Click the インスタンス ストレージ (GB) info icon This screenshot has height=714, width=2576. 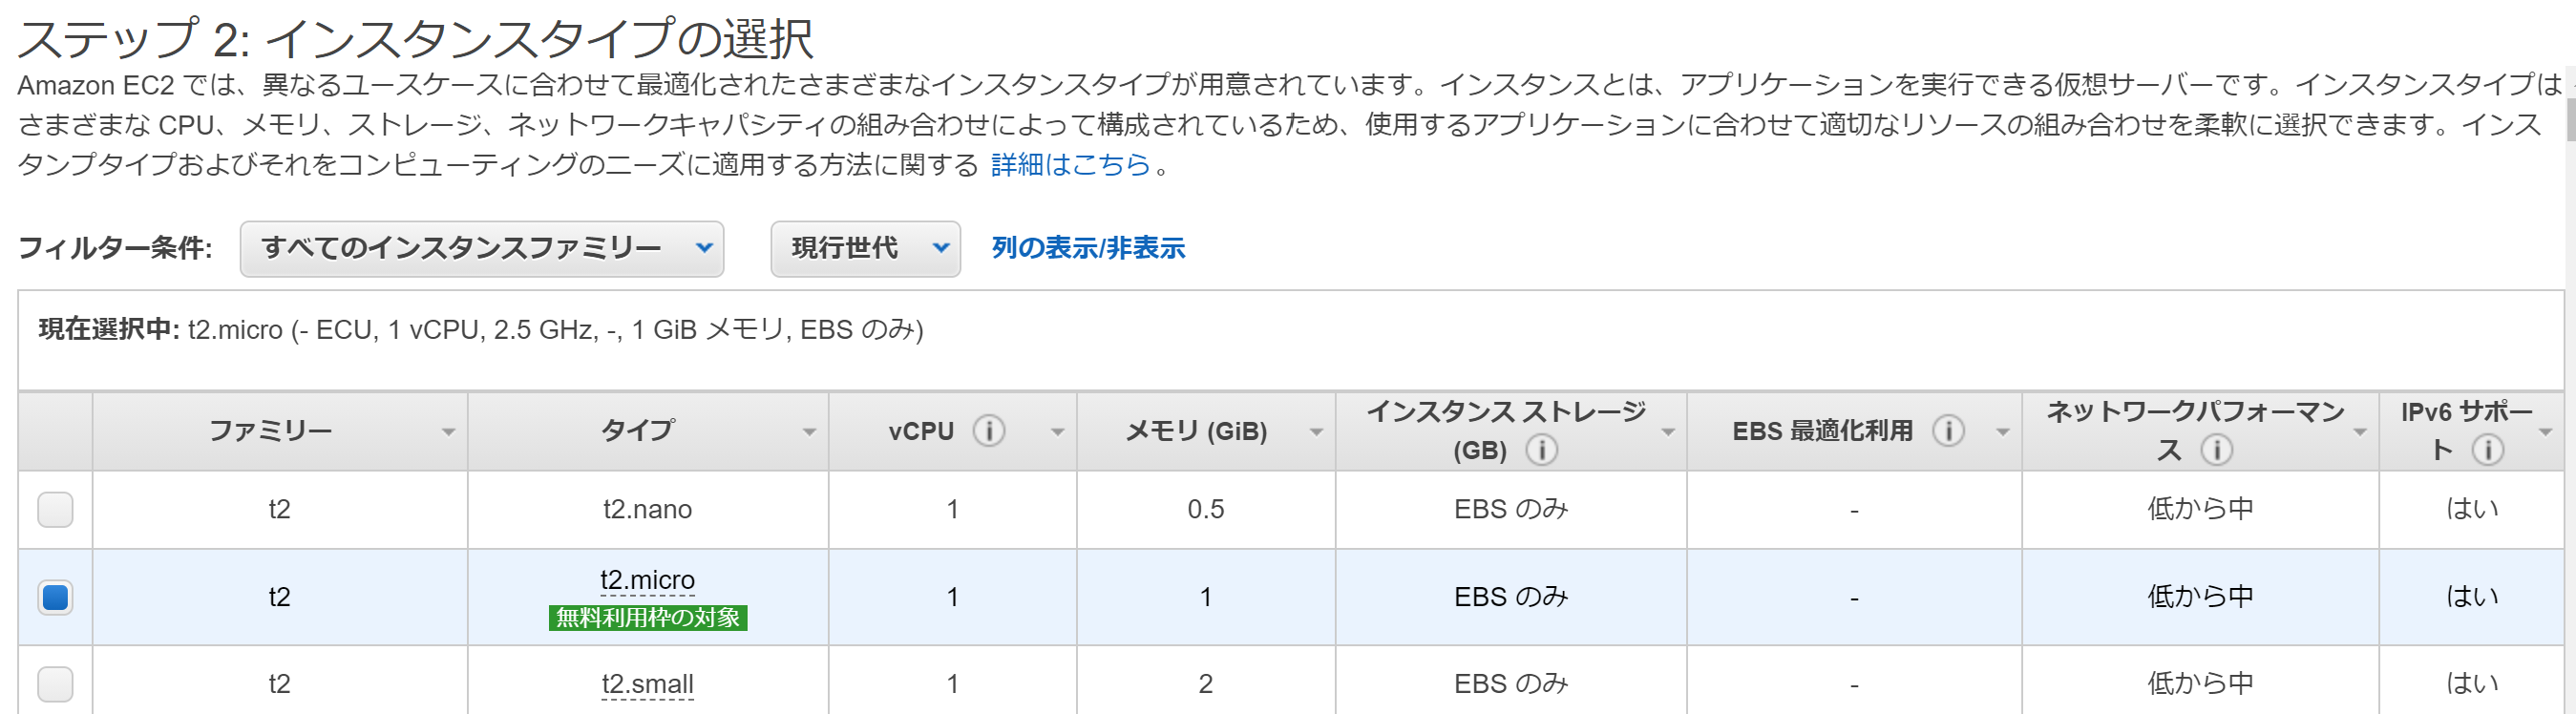tap(1541, 450)
